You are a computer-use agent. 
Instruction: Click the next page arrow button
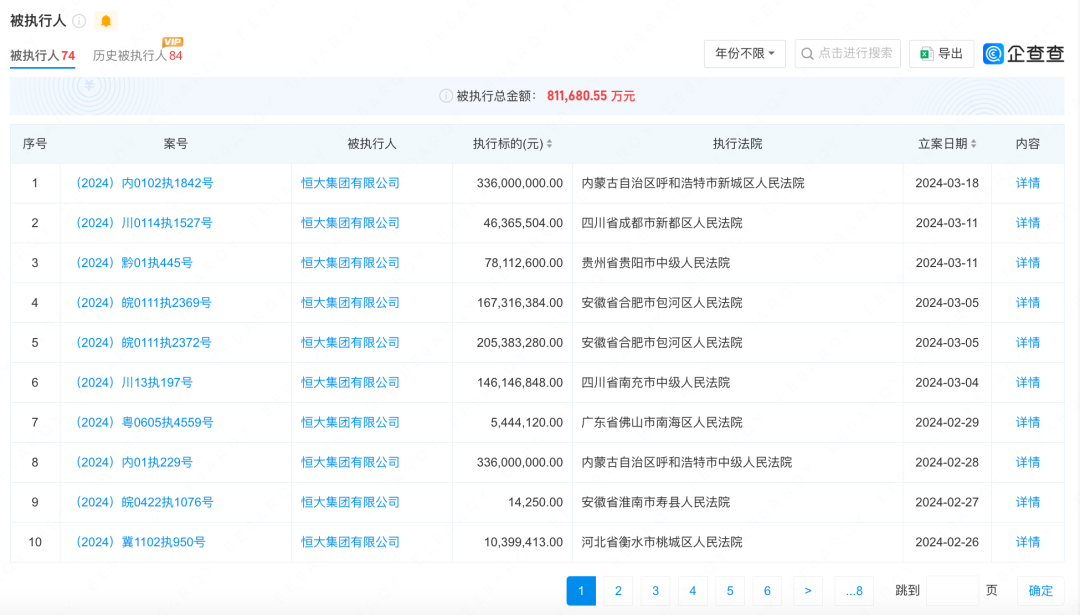pyautogui.click(x=807, y=591)
